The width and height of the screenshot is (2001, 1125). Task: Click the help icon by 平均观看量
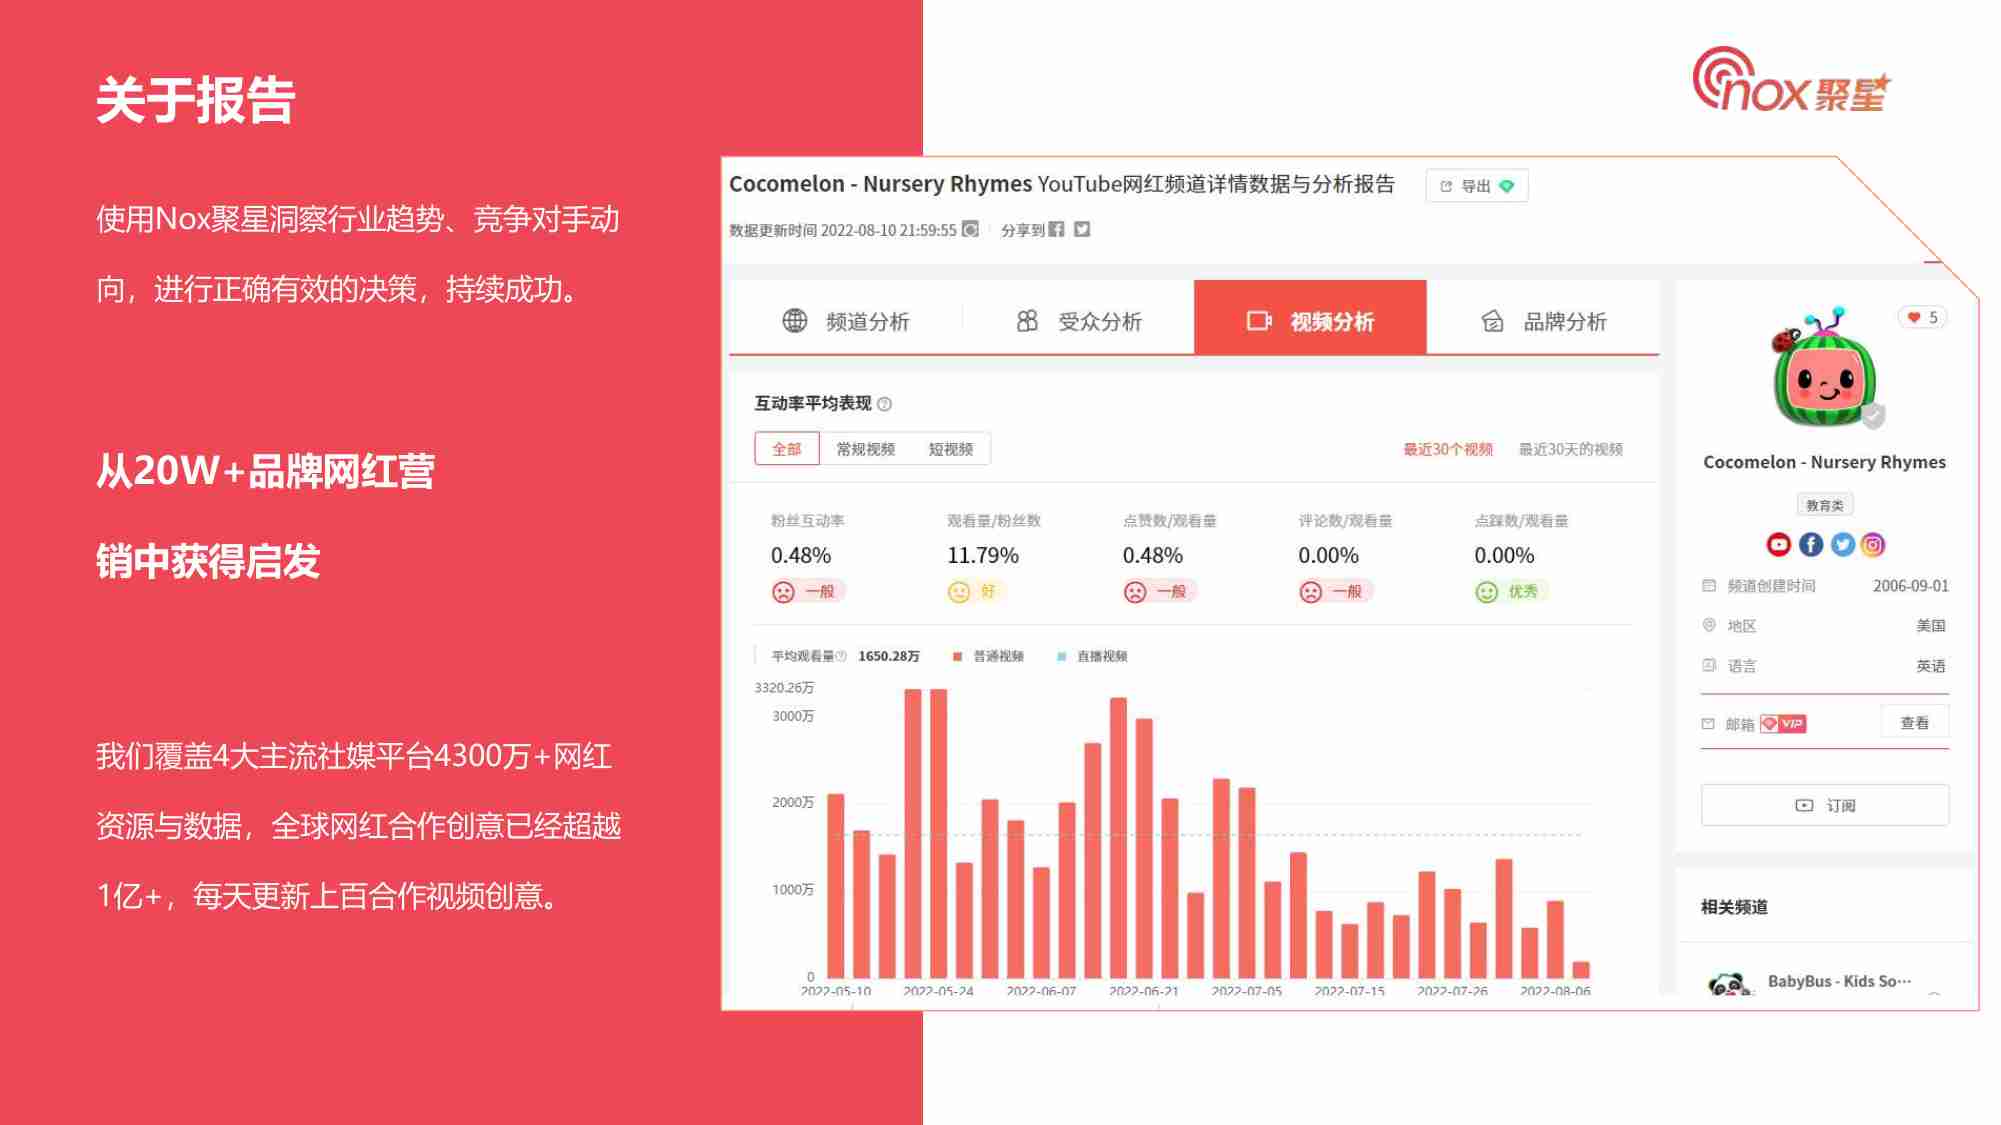point(841,656)
